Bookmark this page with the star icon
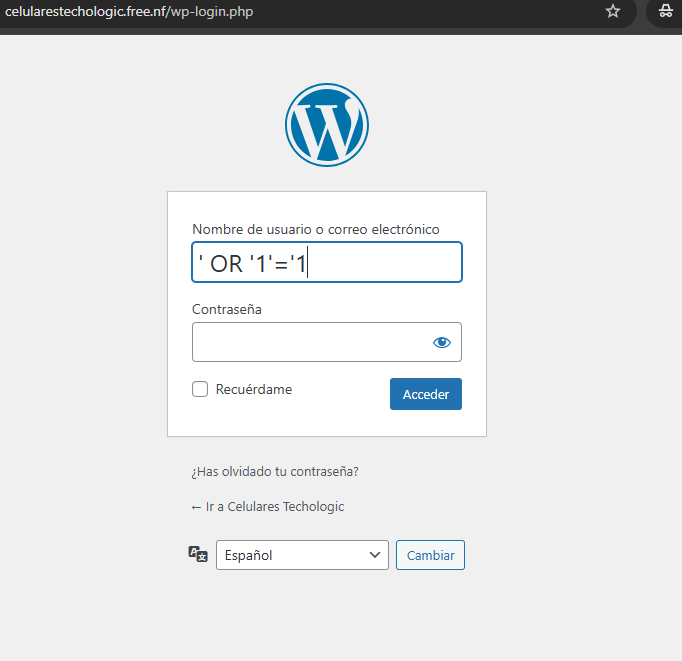 coord(613,11)
